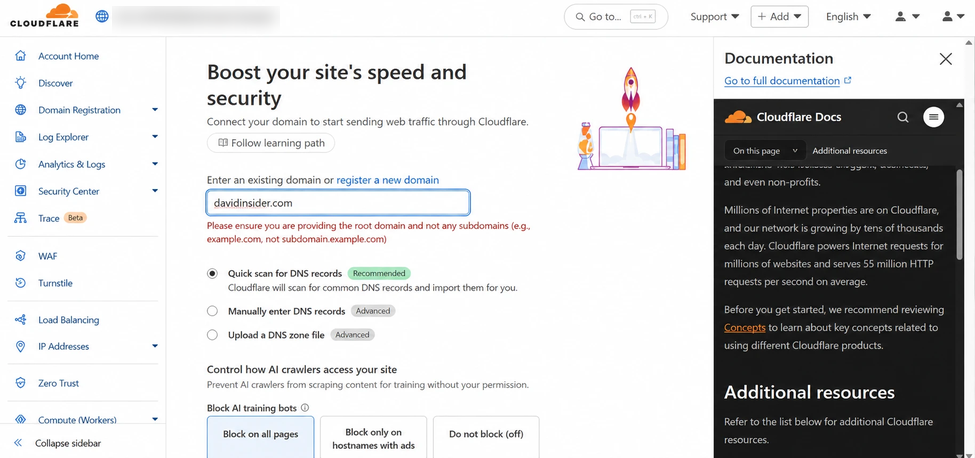Viewport: 975px width, 458px height.
Task: Click the WAF shield icon
Action: click(x=21, y=256)
